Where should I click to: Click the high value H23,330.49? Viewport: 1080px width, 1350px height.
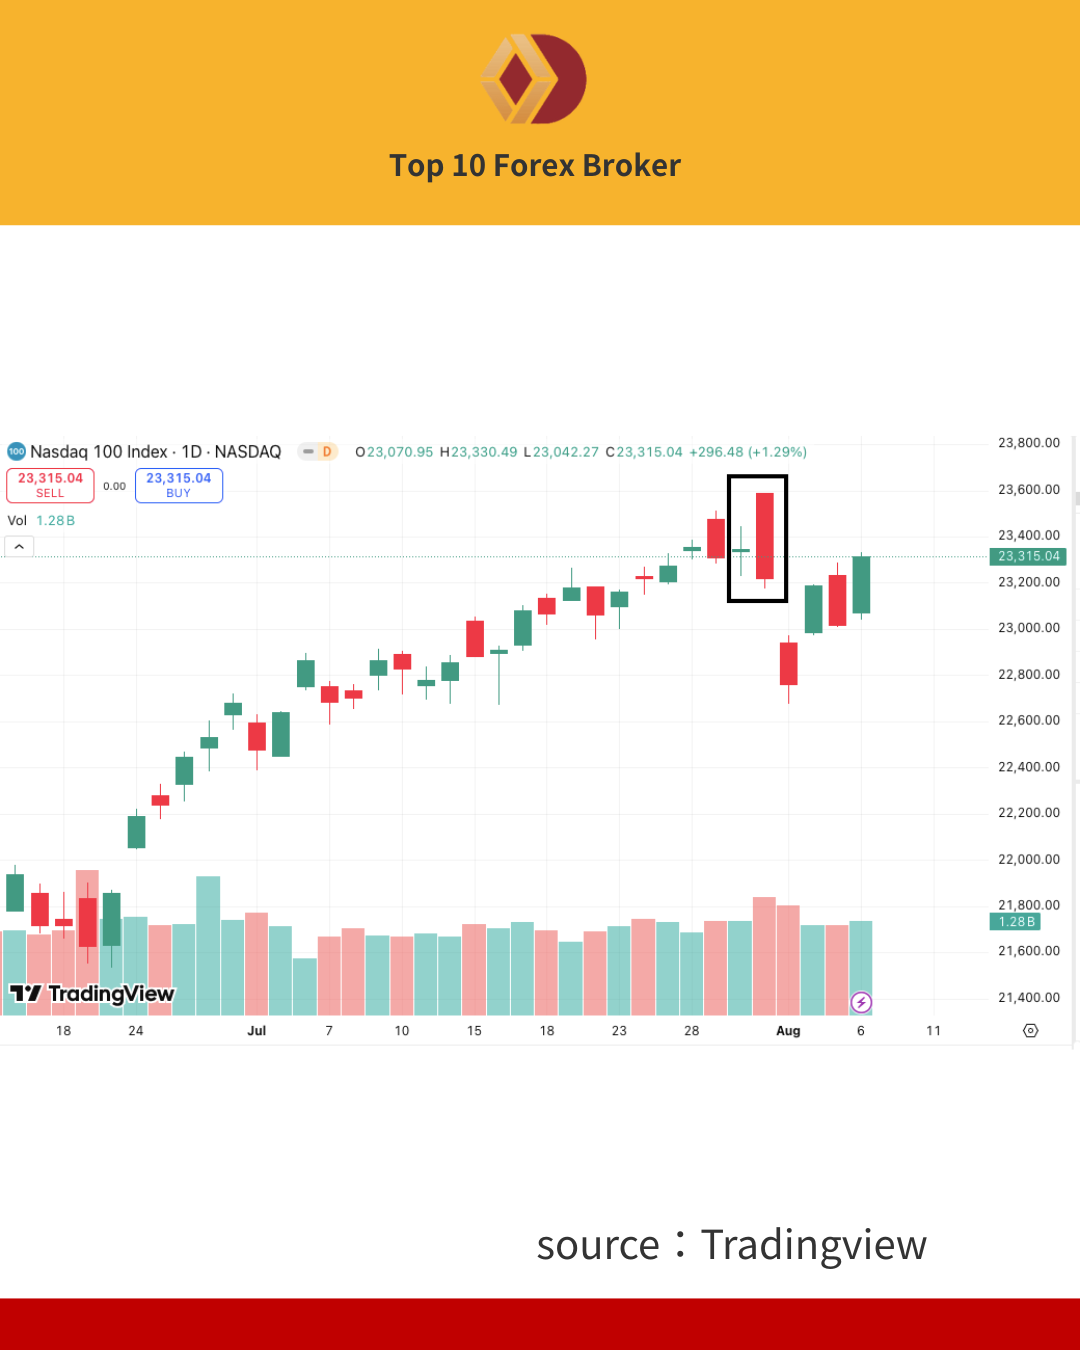pyautogui.click(x=479, y=452)
